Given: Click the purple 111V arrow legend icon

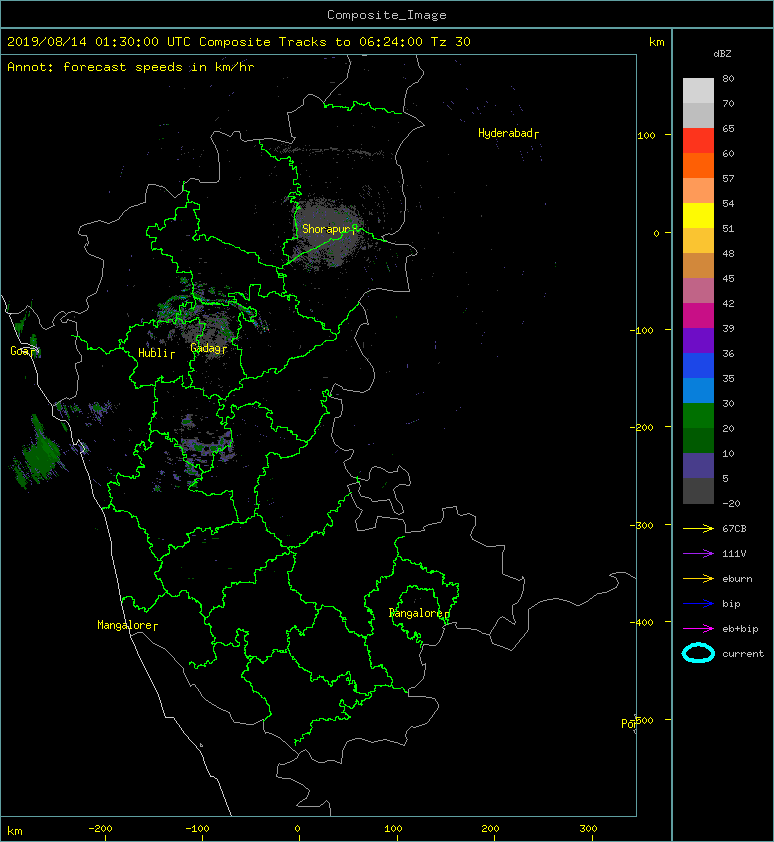Looking at the screenshot, I should [698, 554].
